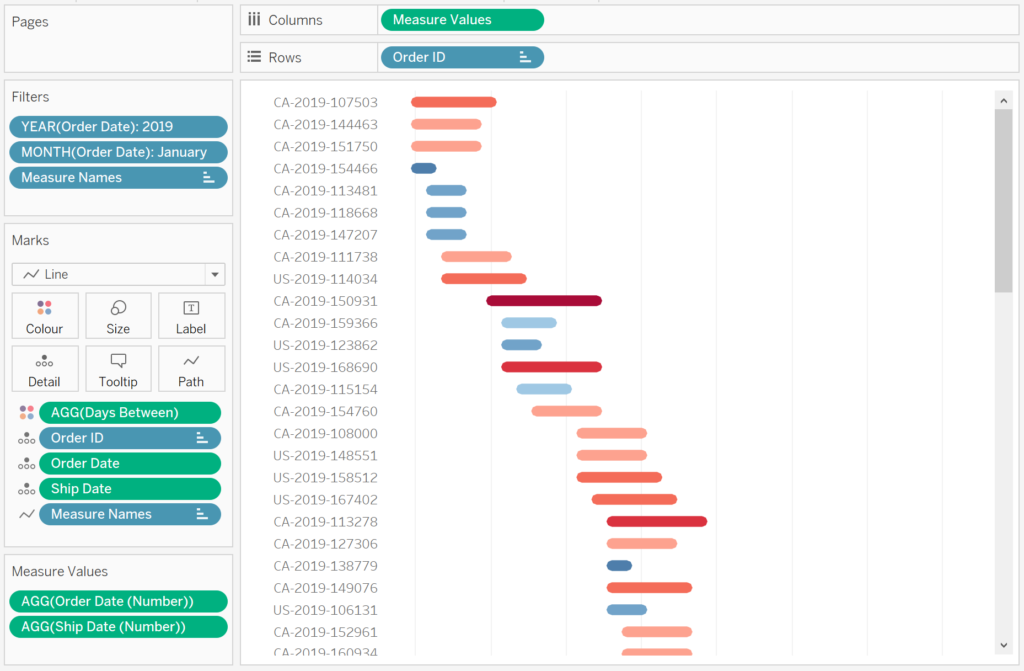The image size is (1024, 671).
Task: Click row label CA-2019-111738
Action: (x=325, y=257)
